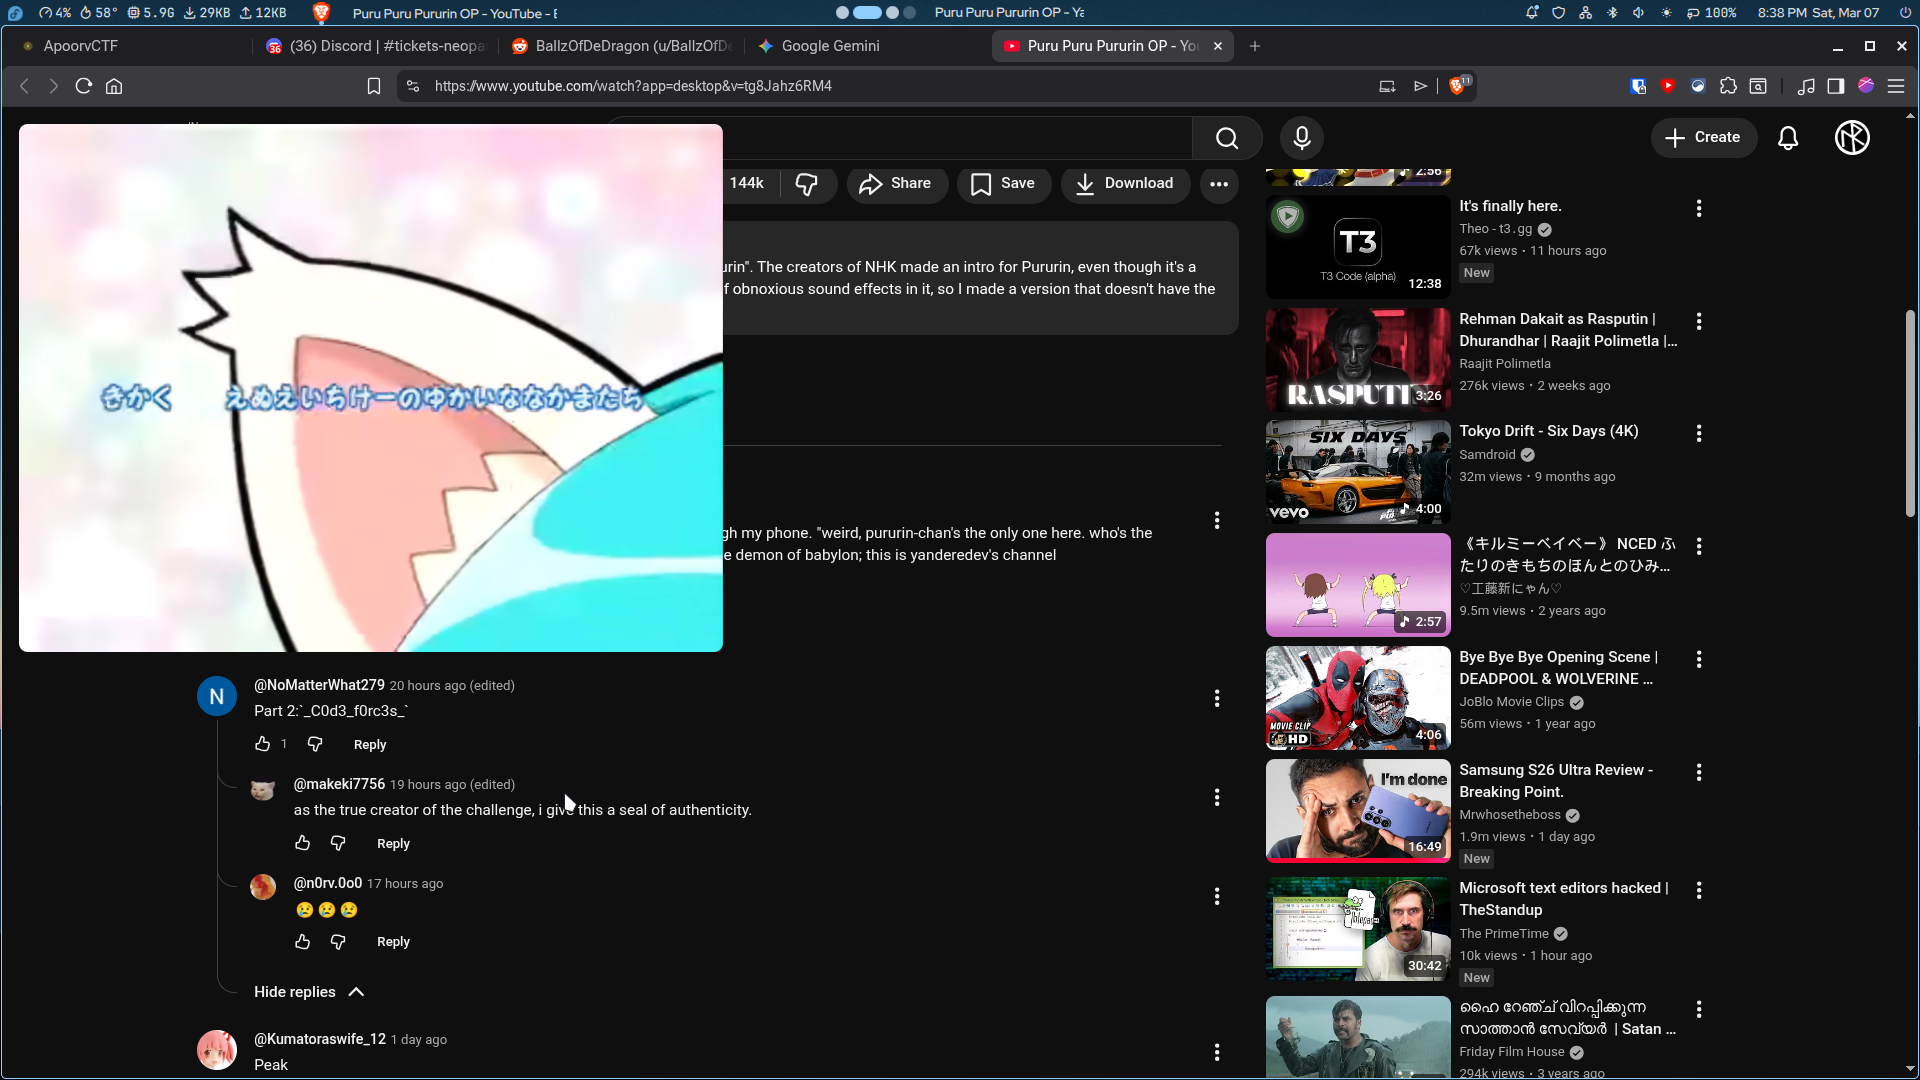1920x1080 pixels.
Task: Reload the page with the refresh icon
Action: (84, 86)
